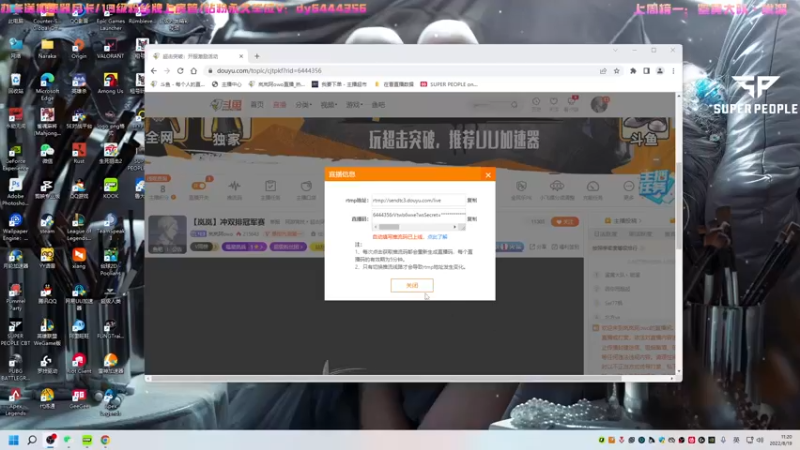The image size is (800, 450).
Task: Open the GeeGee desktop shortcut
Action: click(79, 399)
